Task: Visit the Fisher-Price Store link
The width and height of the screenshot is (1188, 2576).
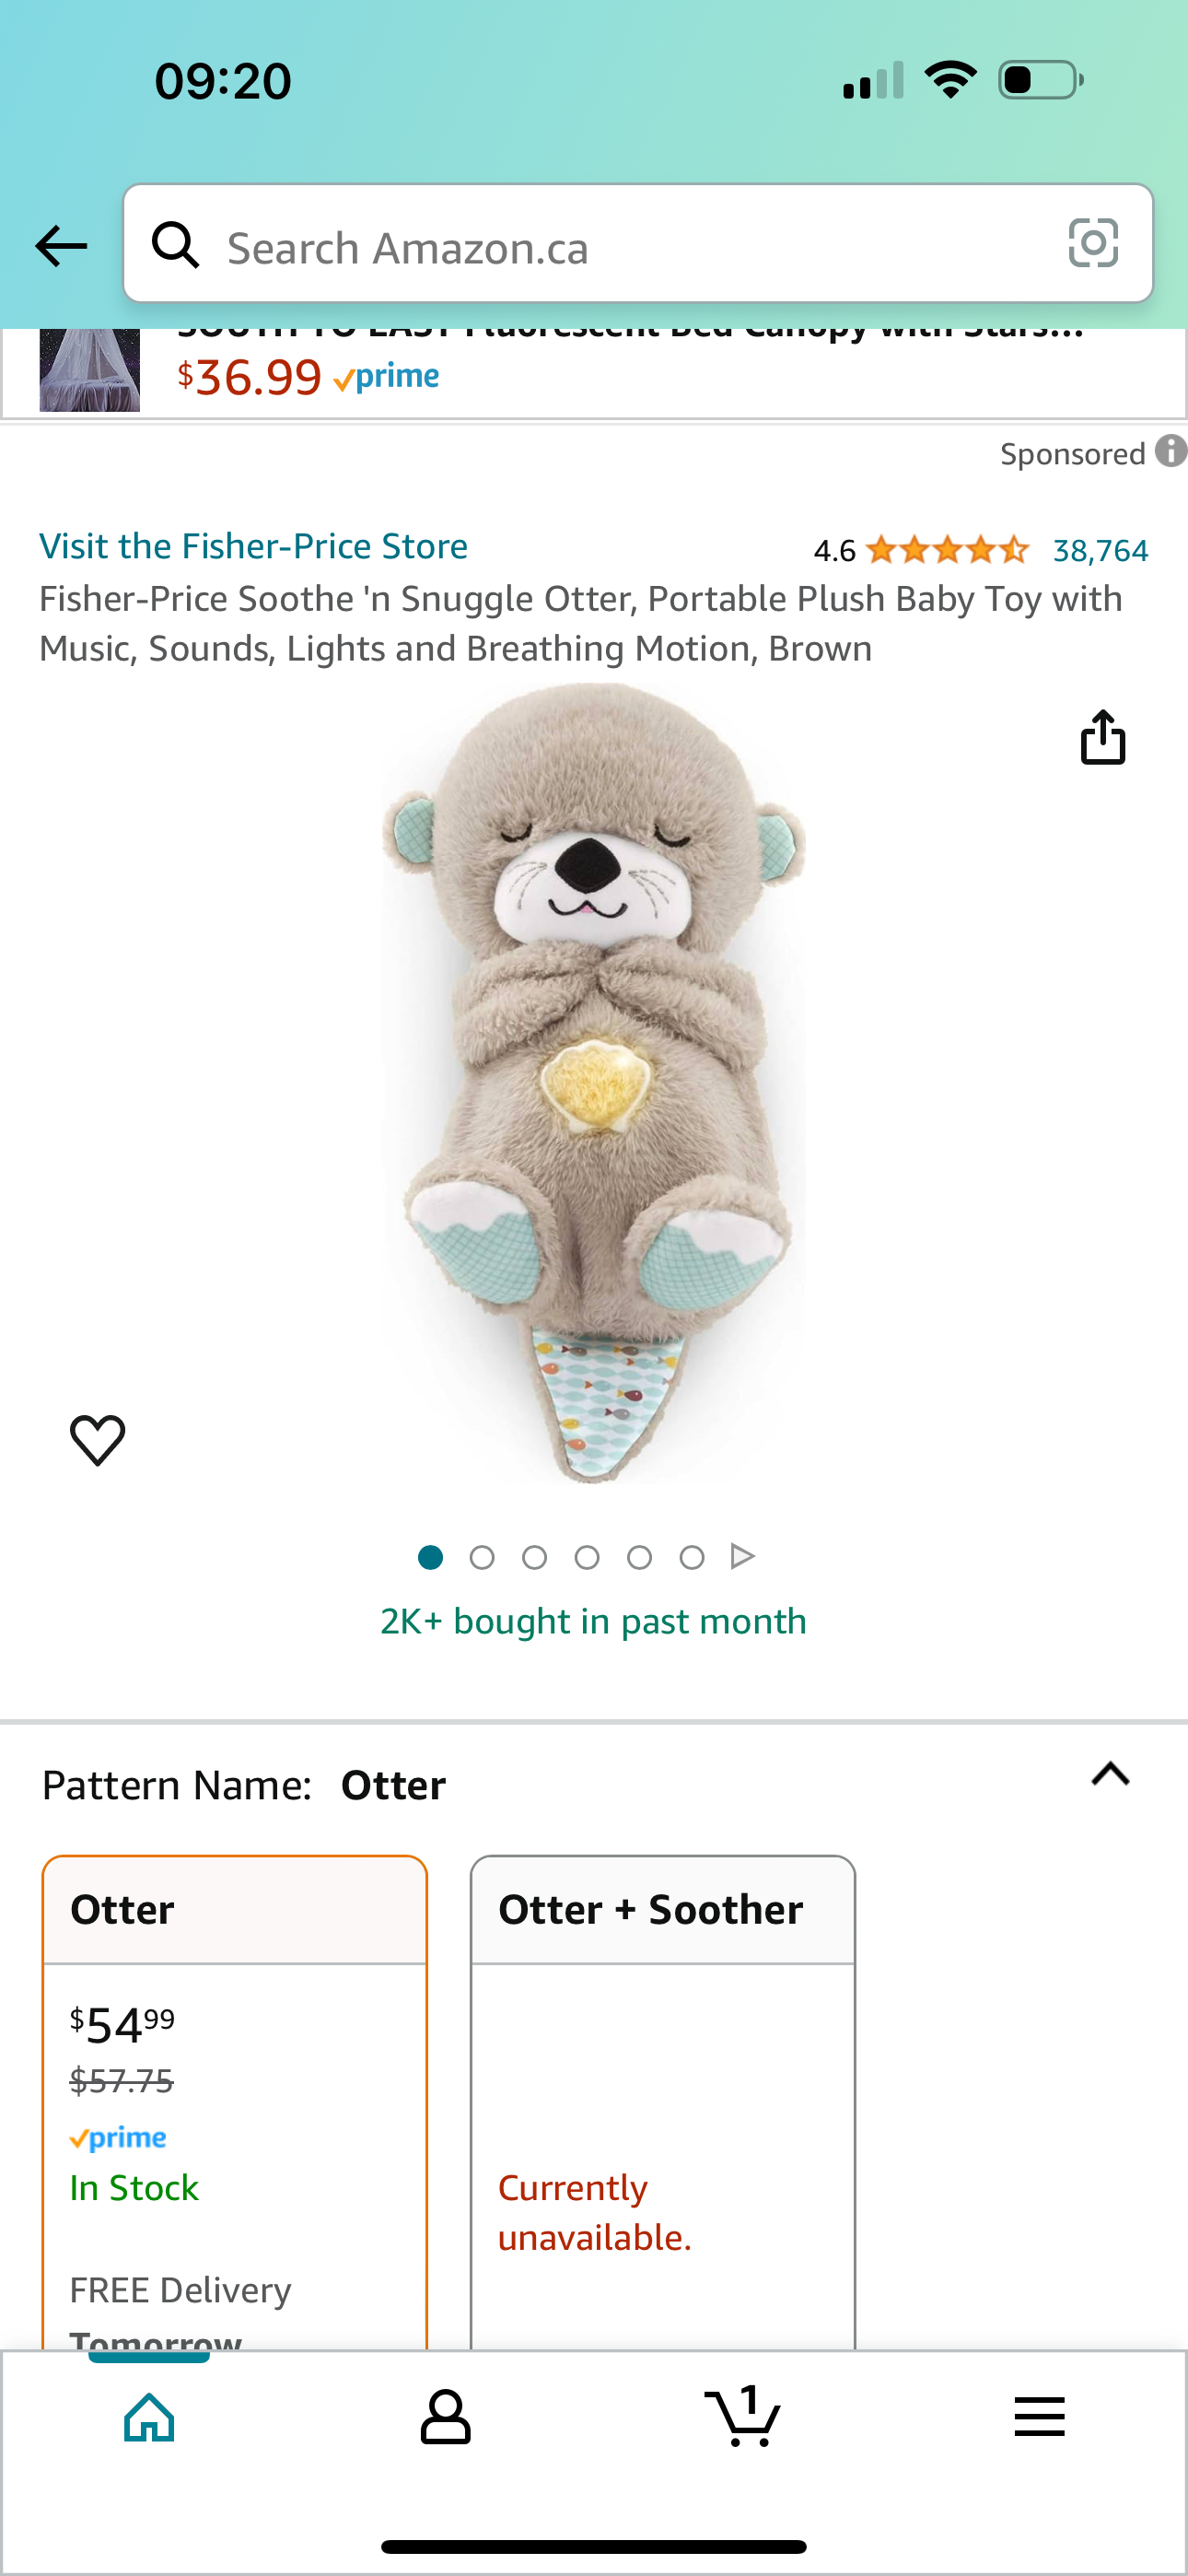Action: point(254,546)
